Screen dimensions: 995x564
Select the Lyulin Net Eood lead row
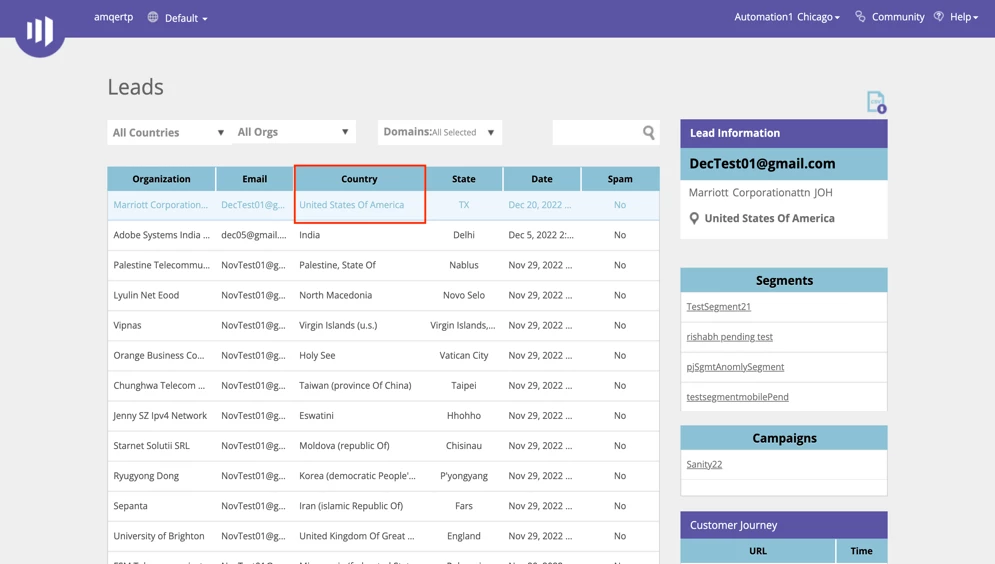[383, 295]
